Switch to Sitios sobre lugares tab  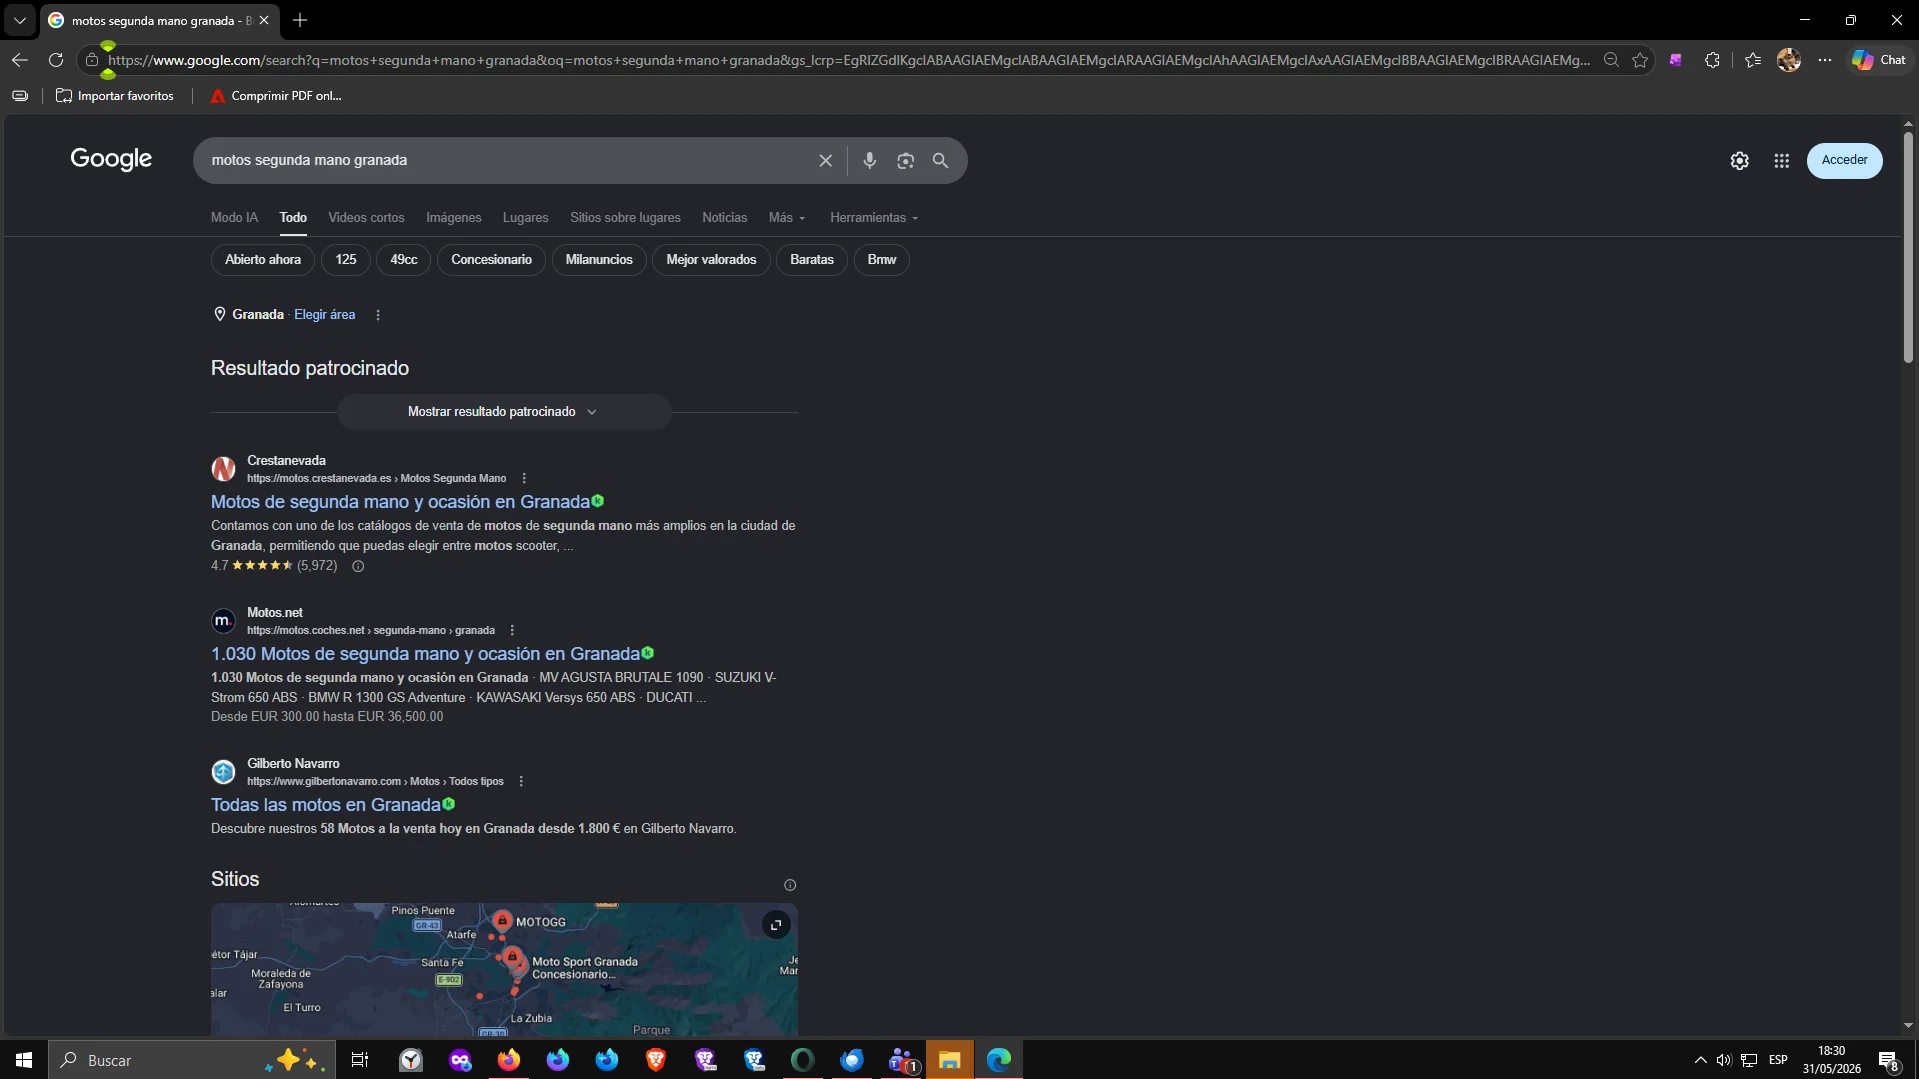[x=625, y=218]
